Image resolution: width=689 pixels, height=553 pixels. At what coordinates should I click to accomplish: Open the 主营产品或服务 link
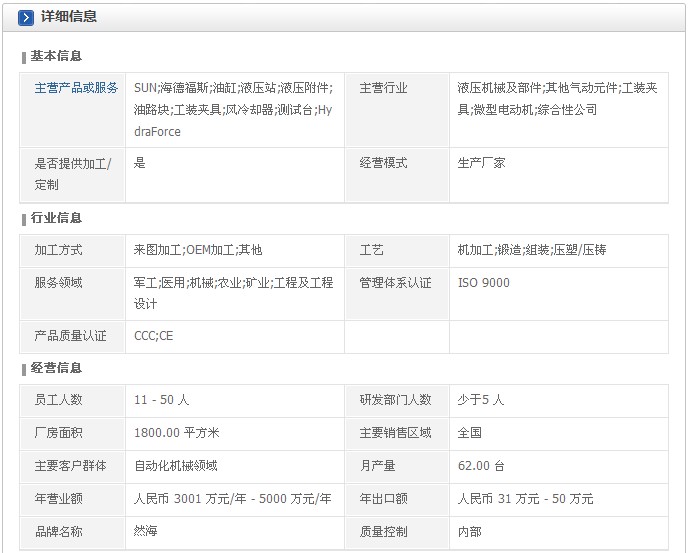tap(76, 88)
